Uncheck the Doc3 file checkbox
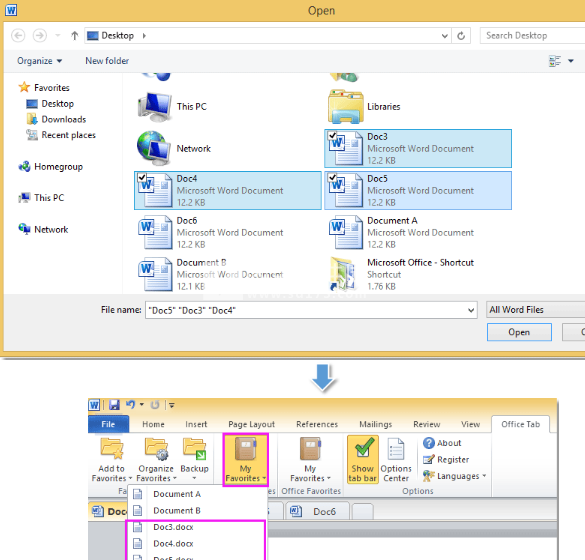The width and height of the screenshot is (585, 560). 332,136
